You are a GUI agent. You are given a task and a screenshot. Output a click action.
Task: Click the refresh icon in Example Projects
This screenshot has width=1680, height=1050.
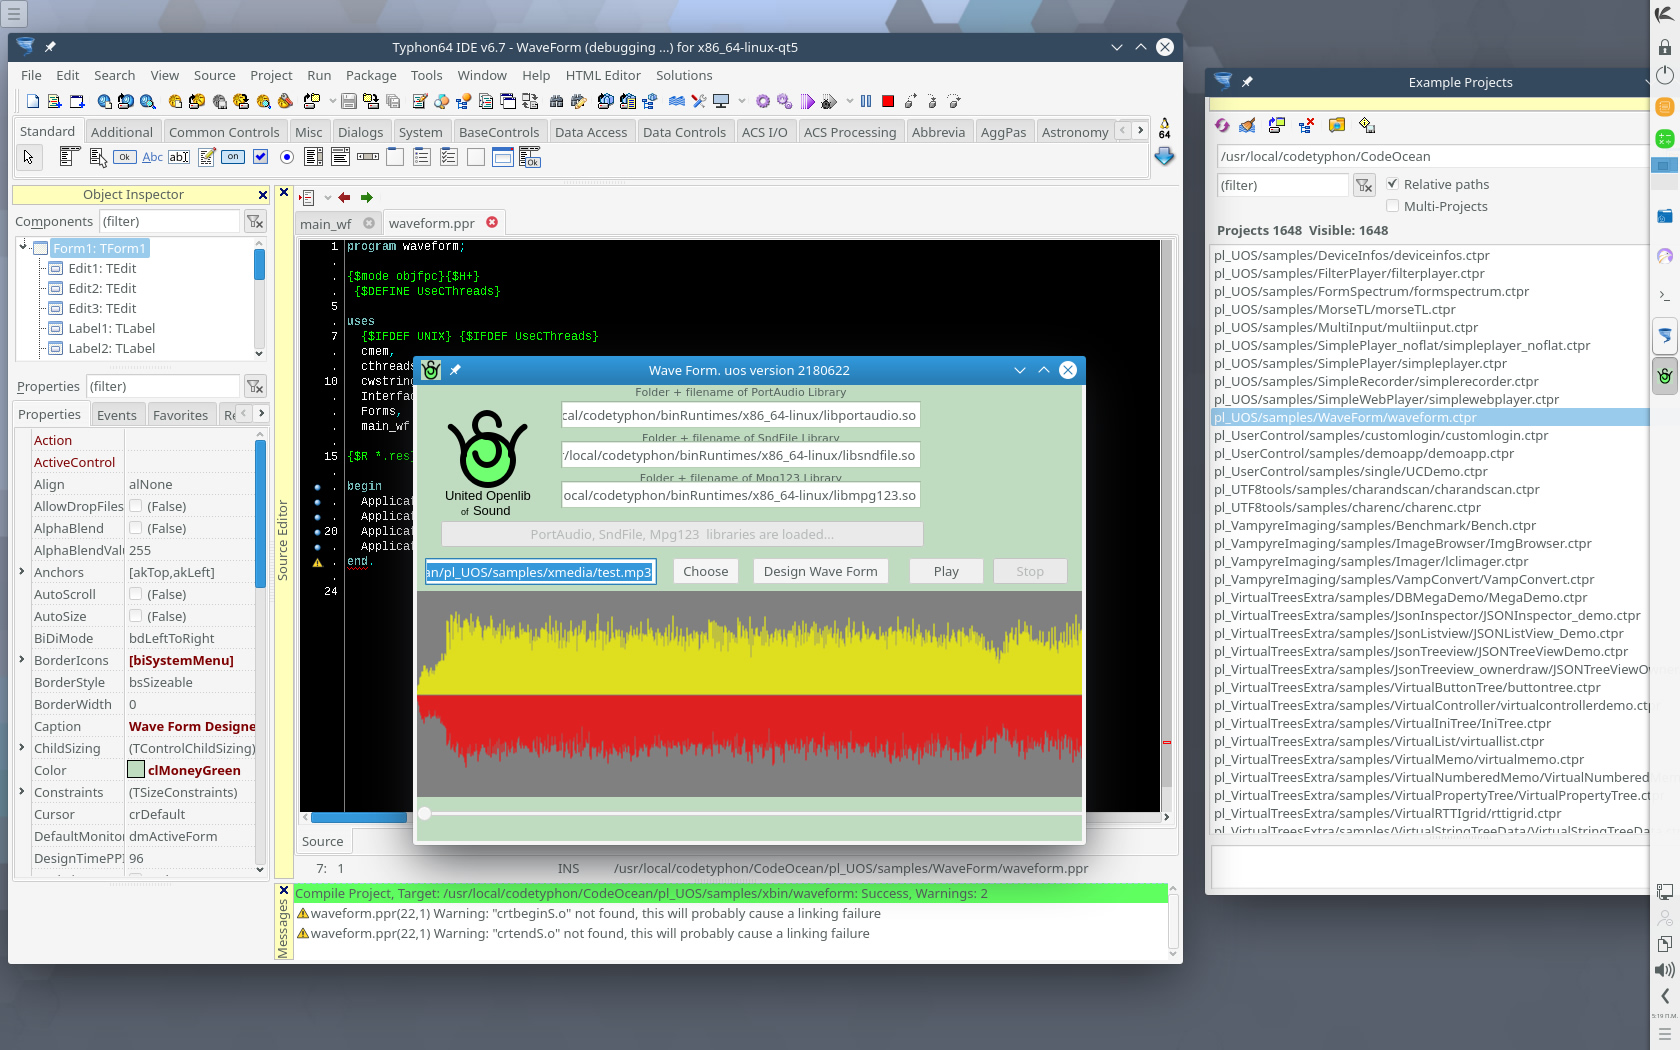pyautogui.click(x=1222, y=126)
